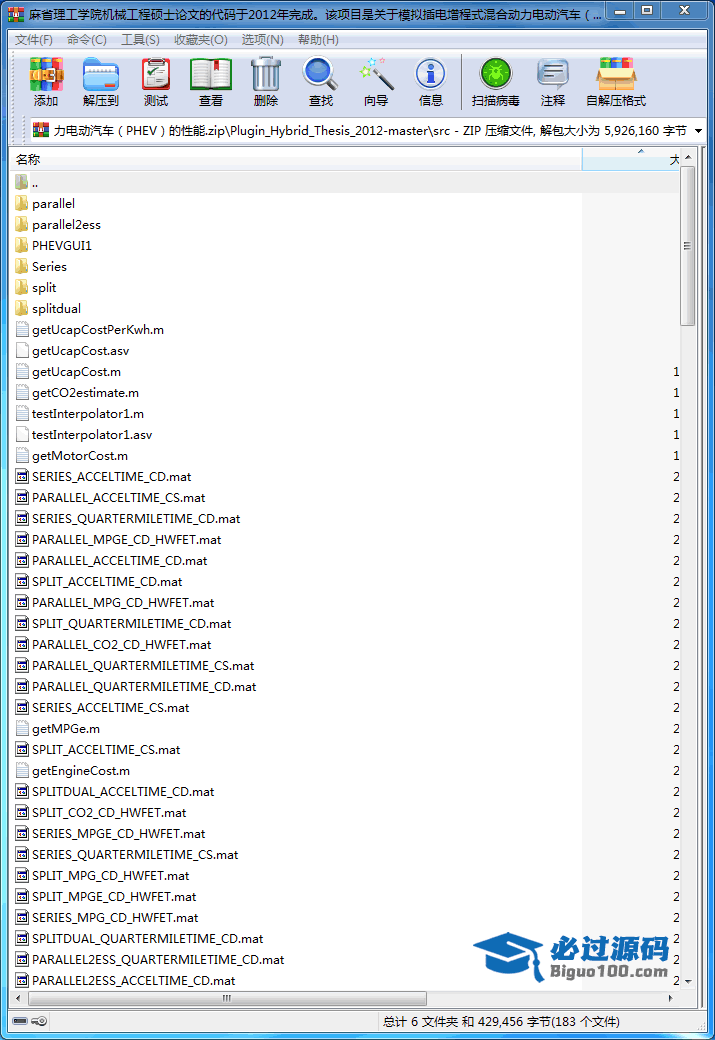Show archive 信息 (Info) icon

coord(430,74)
